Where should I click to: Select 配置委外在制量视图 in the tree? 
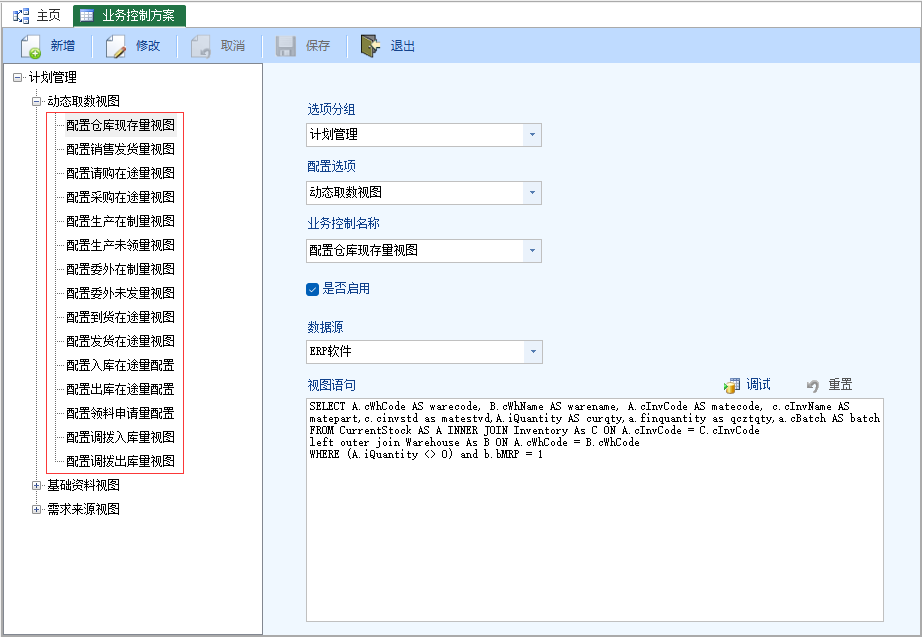point(121,269)
